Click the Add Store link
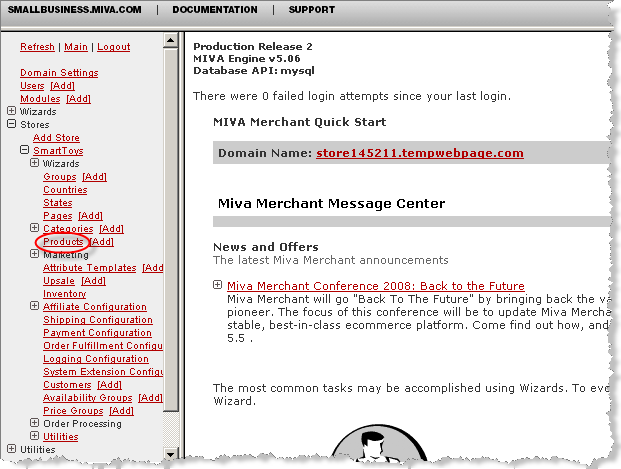 point(56,138)
